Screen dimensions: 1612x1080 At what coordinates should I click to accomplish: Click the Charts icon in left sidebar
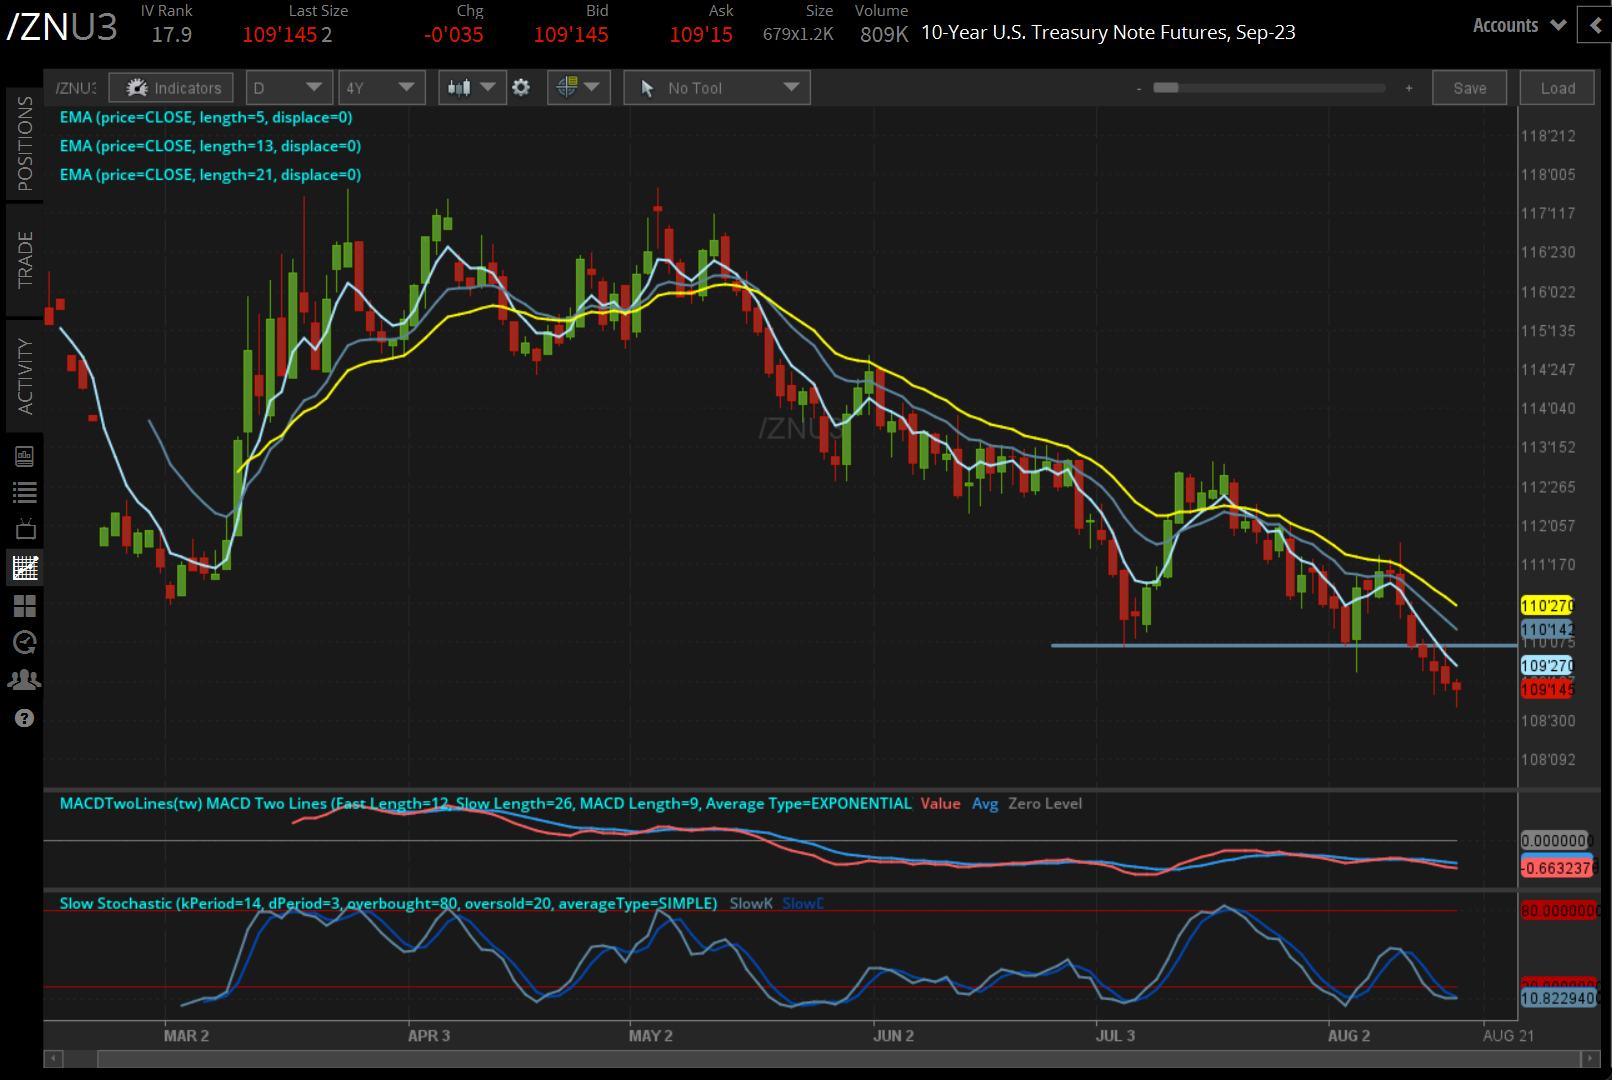tap(25, 568)
